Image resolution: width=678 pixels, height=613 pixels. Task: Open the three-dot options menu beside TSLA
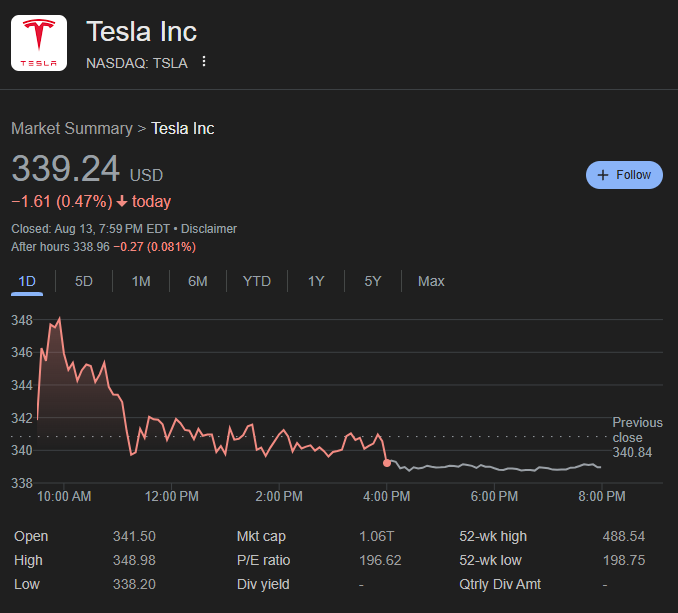click(204, 62)
